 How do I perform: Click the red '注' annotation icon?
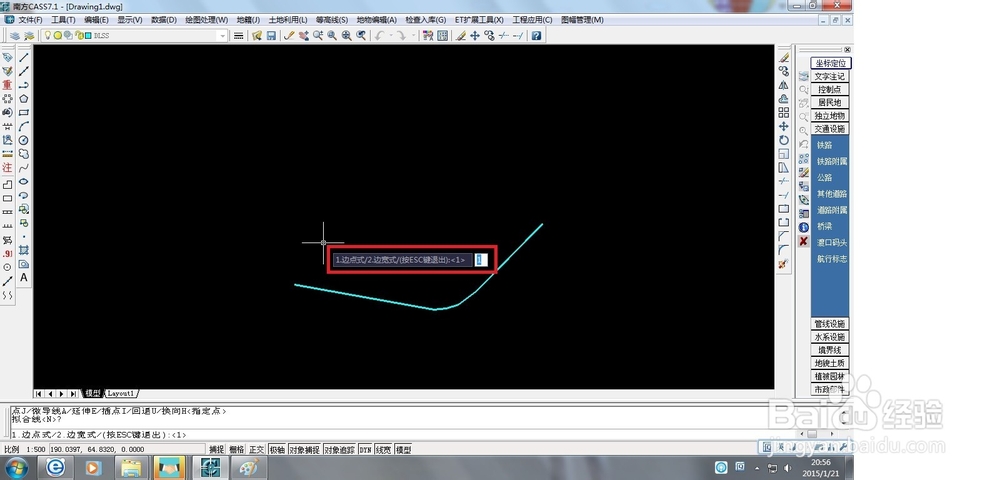pos(7,168)
